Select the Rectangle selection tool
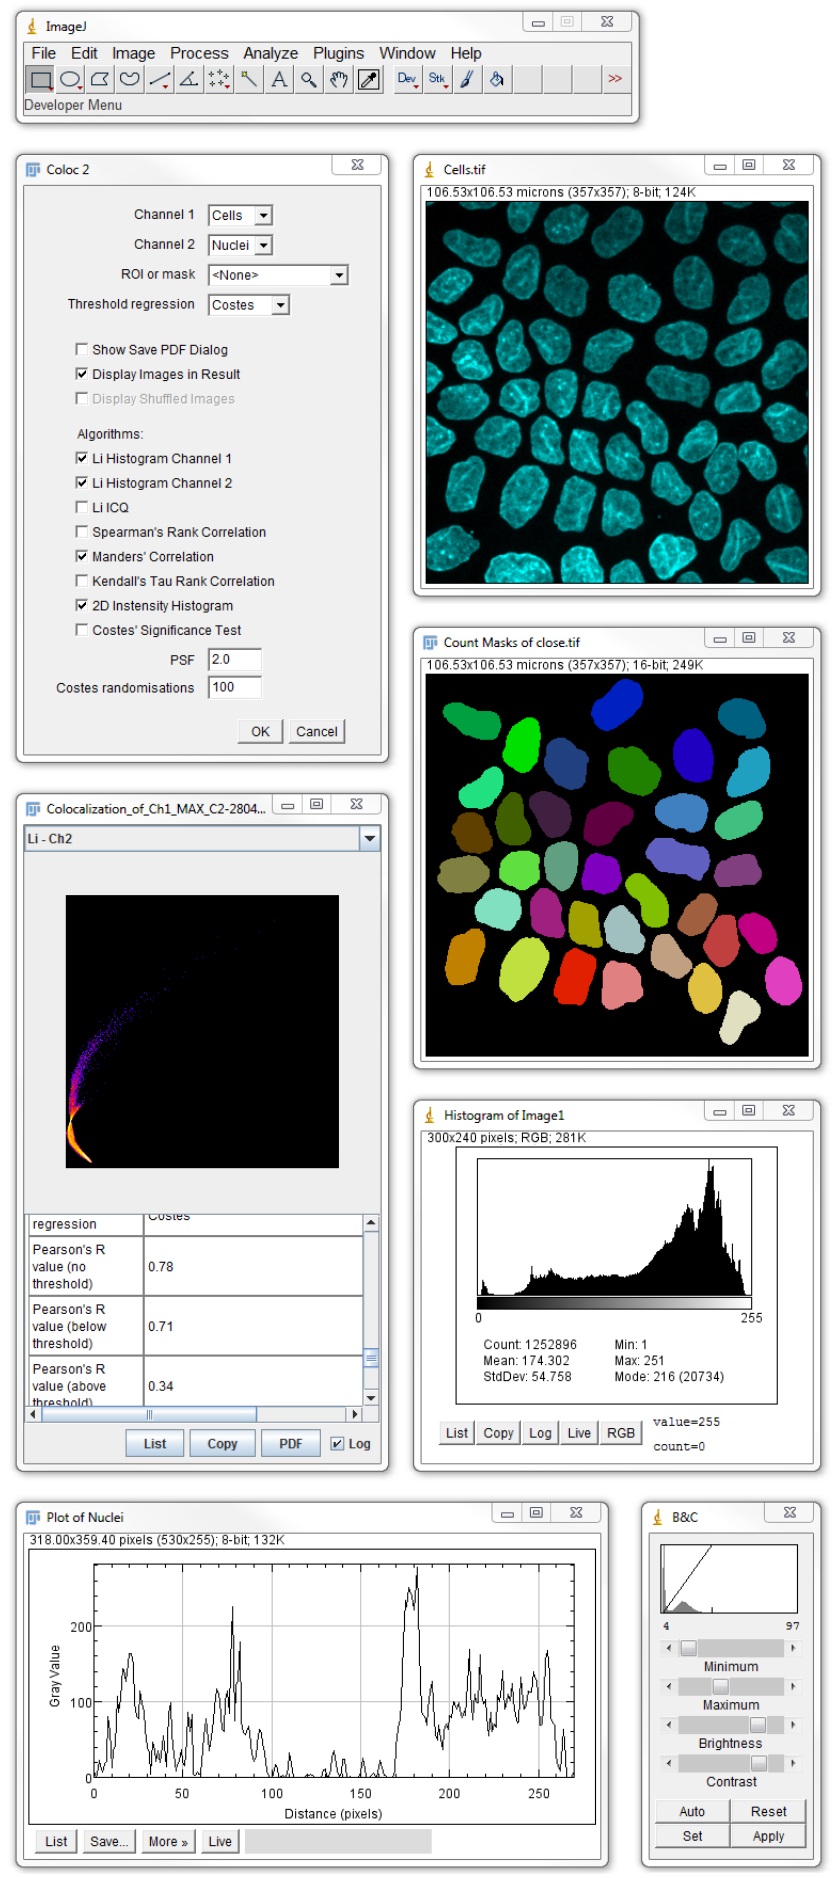 pyautogui.click(x=40, y=79)
